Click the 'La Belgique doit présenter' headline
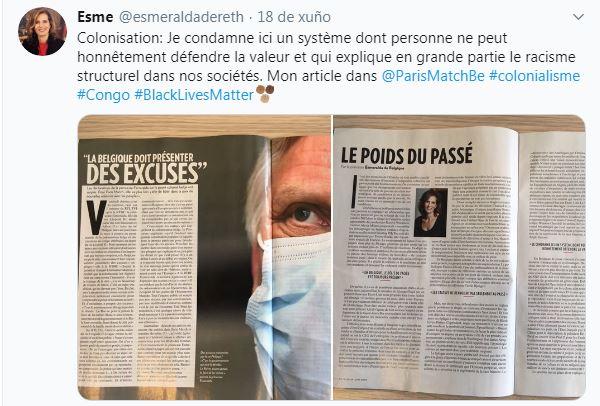 tap(140, 158)
